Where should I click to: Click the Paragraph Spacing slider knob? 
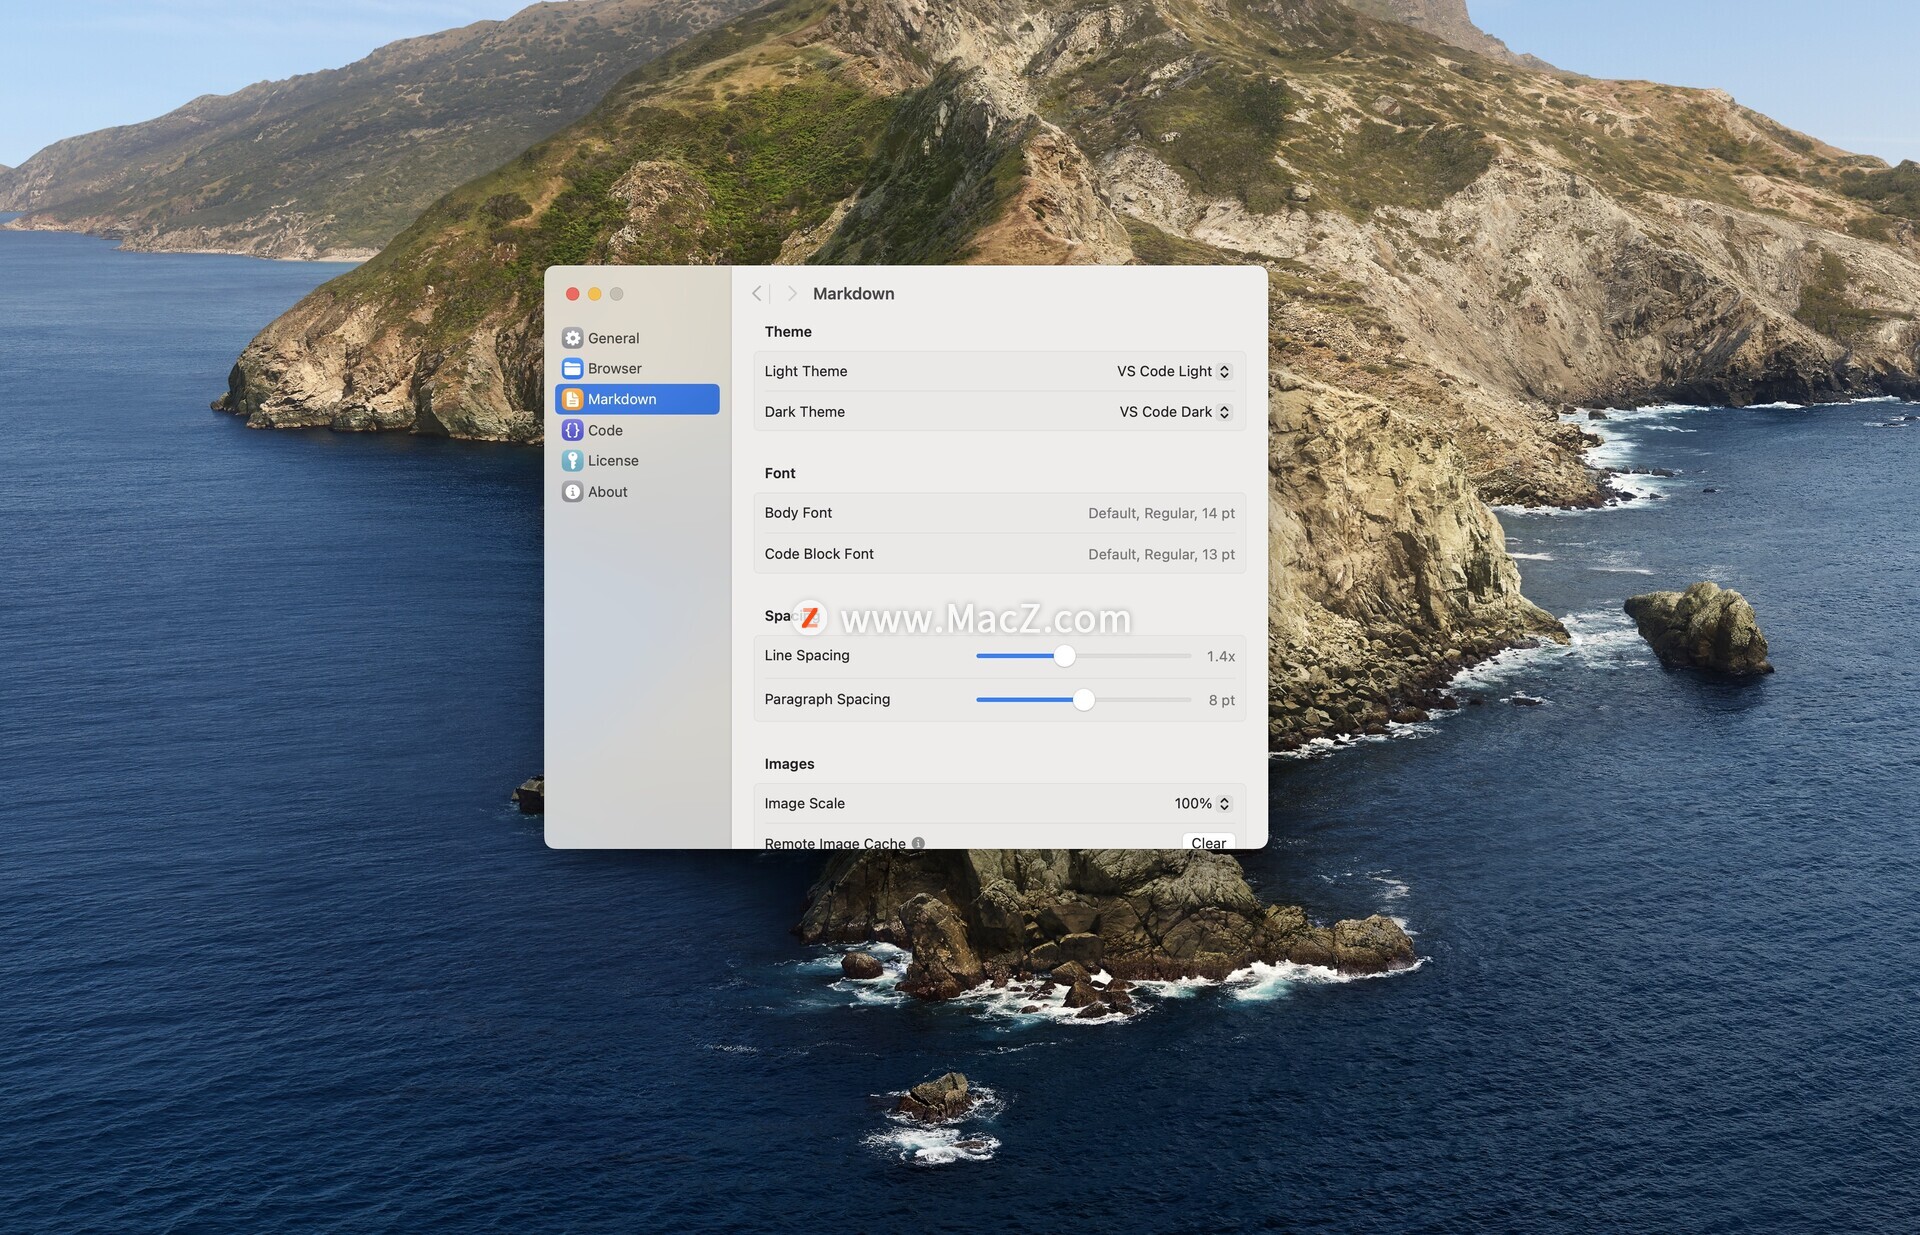point(1083,700)
